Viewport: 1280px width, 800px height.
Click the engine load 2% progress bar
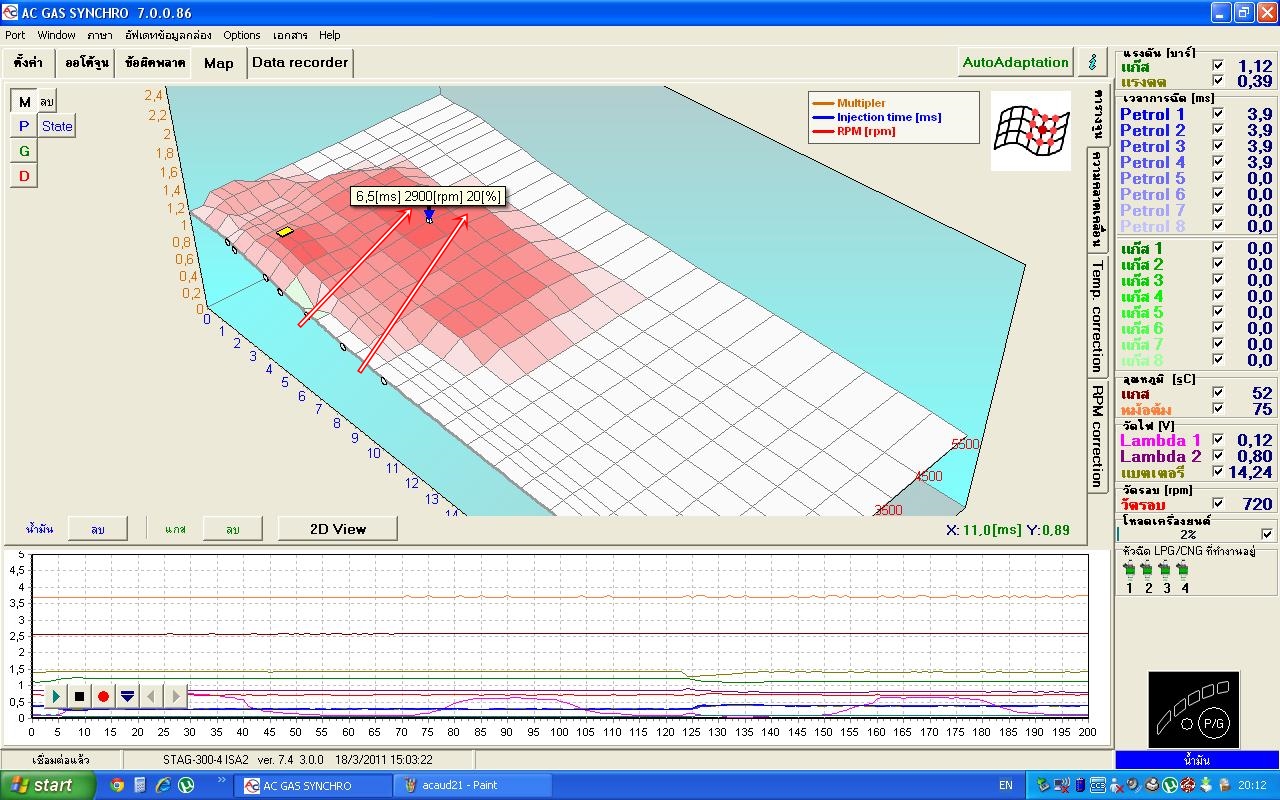click(1187, 534)
